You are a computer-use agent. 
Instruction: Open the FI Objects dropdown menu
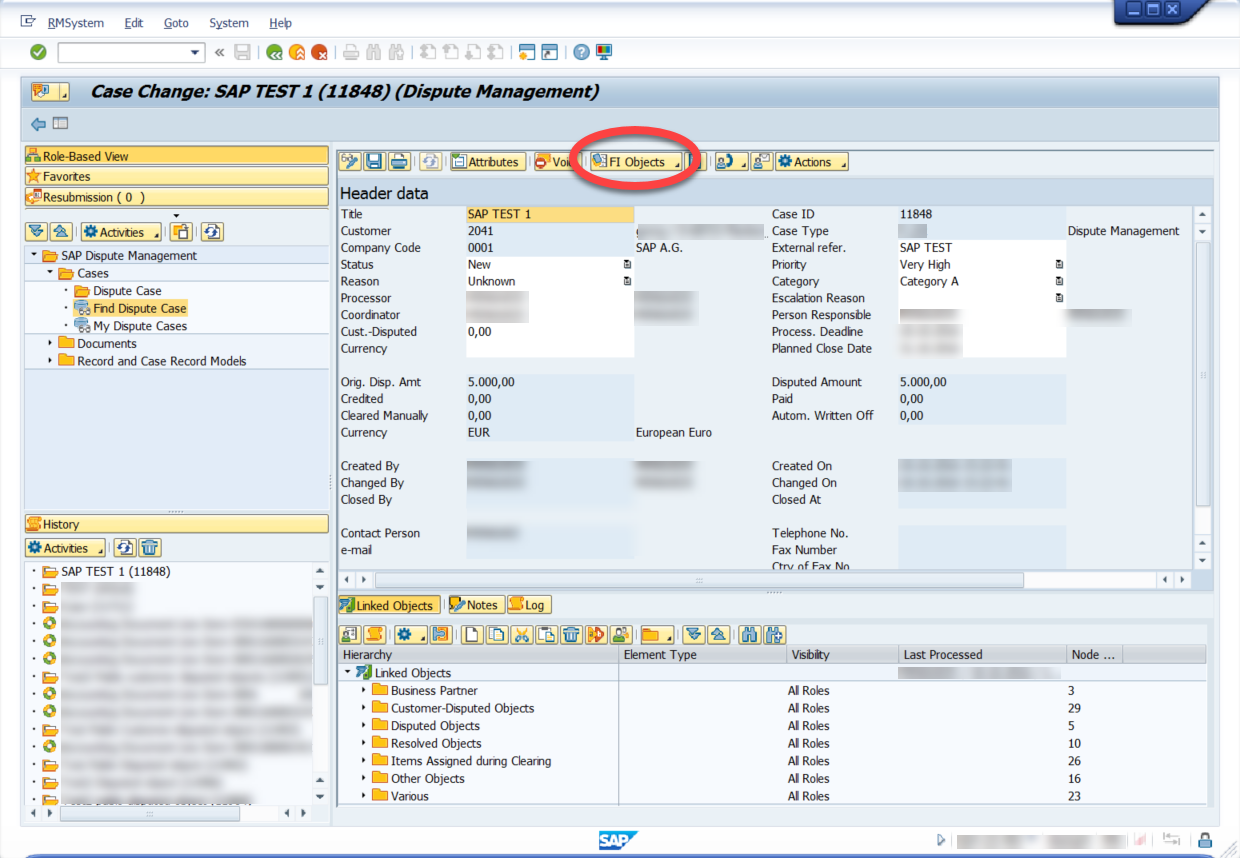point(635,162)
